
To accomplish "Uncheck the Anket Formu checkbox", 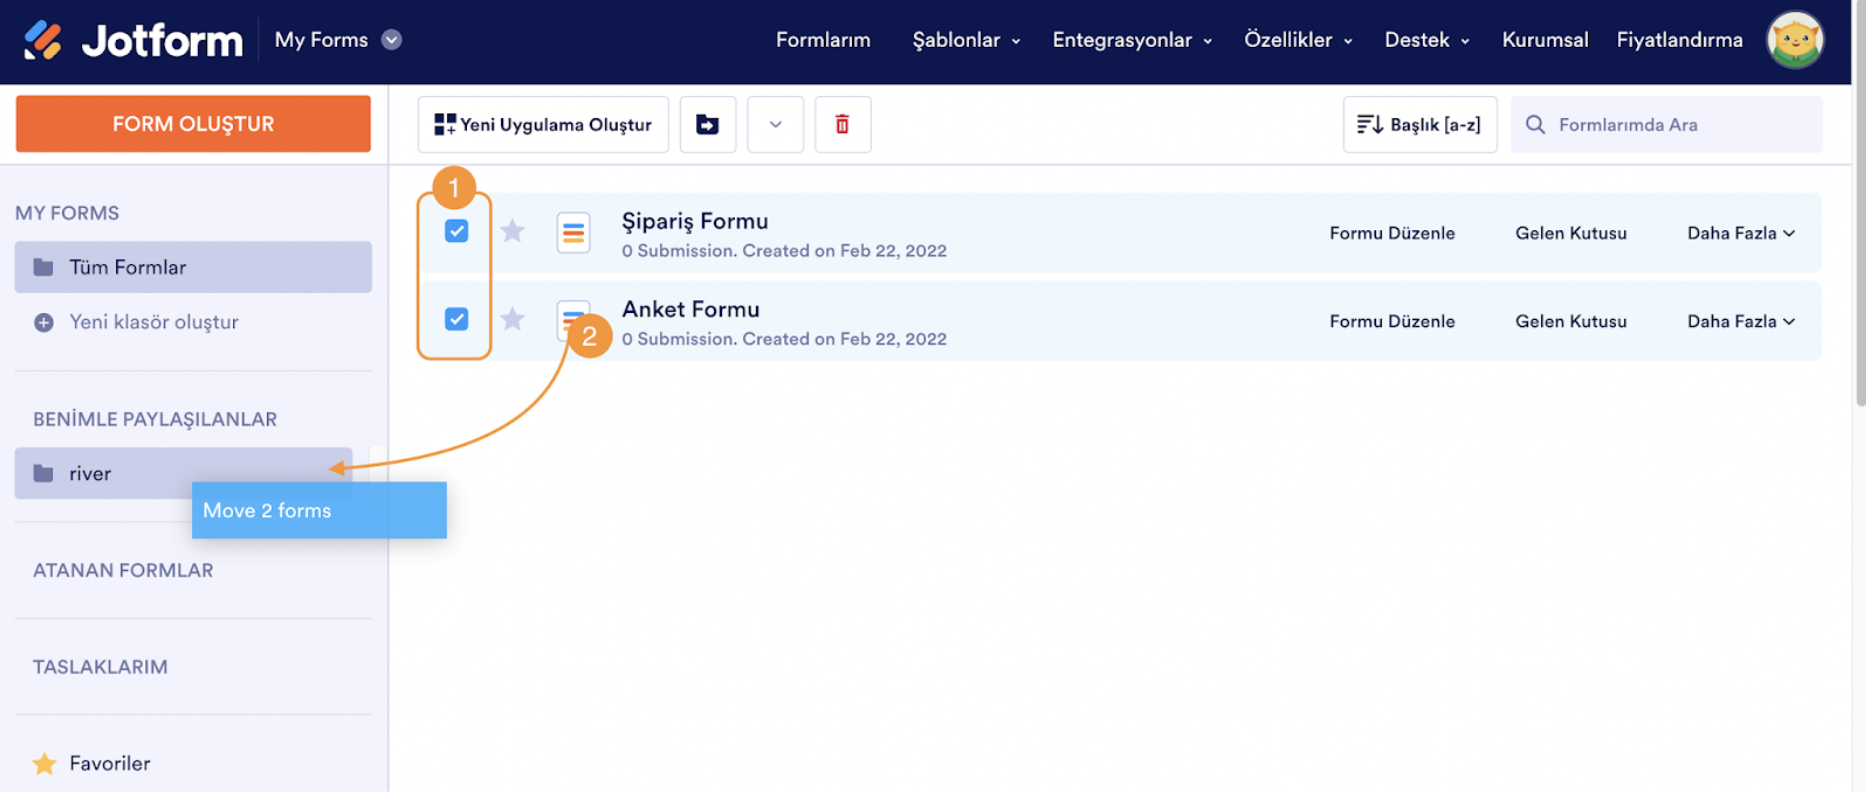I will pyautogui.click(x=457, y=320).
